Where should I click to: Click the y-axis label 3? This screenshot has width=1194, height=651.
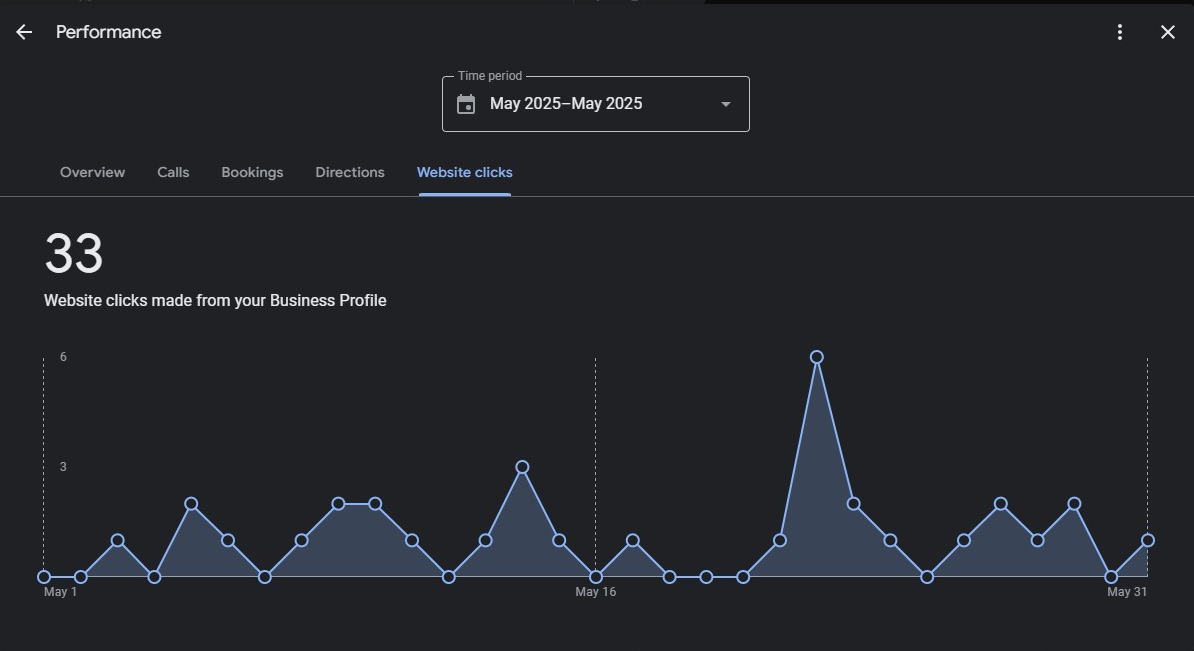[x=63, y=467]
